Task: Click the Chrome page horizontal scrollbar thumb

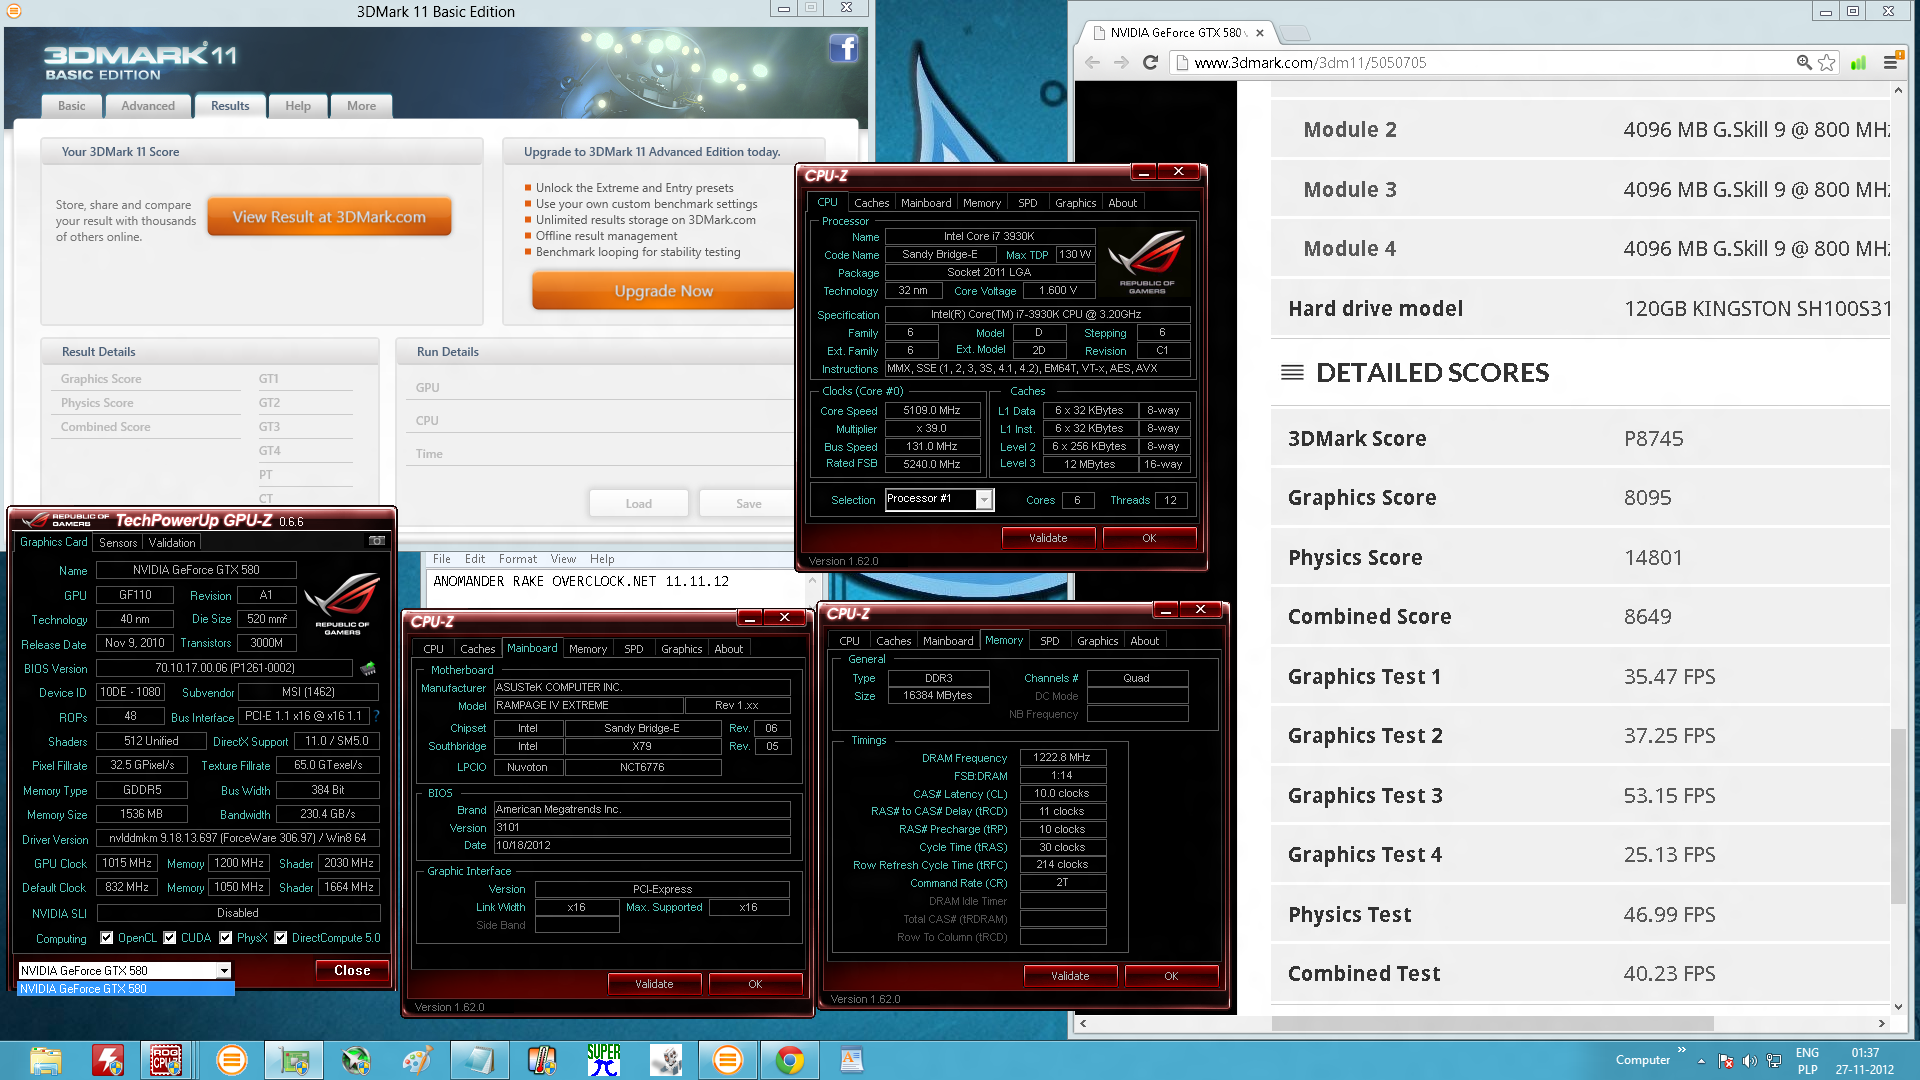Action: pyautogui.click(x=1492, y=1023)
